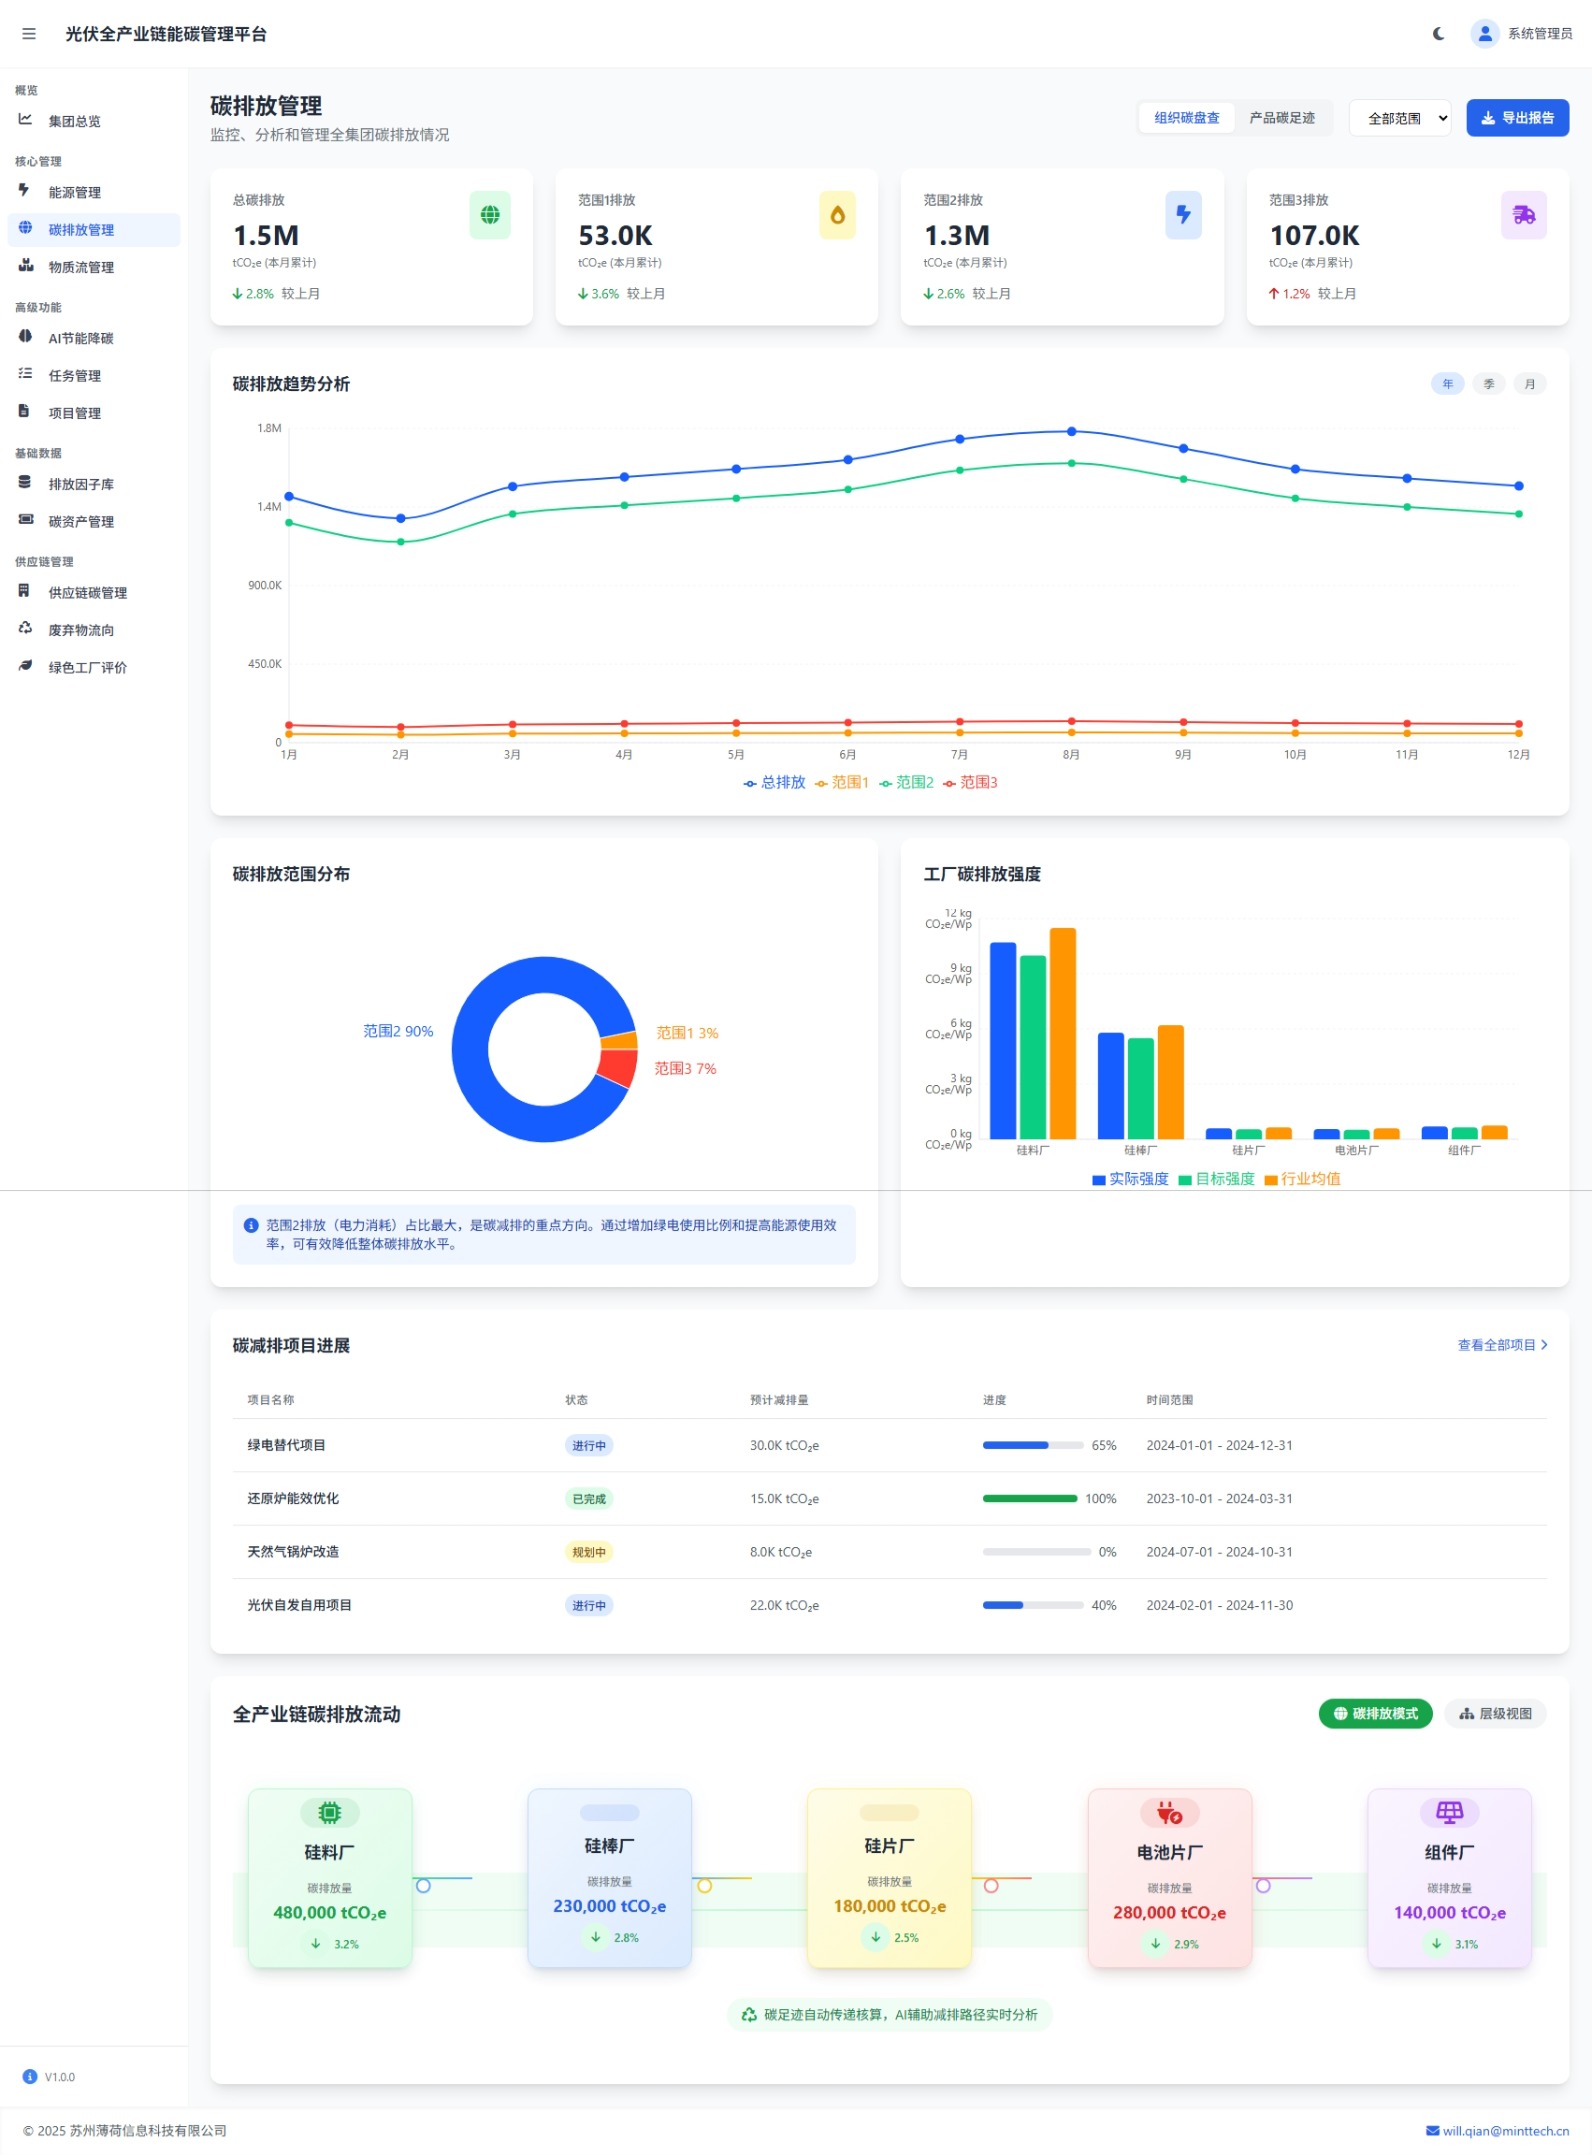1592x2155 pixels.
Task: Click the 绿电替代项目 progress bar
Action: click(1032, 1445)
